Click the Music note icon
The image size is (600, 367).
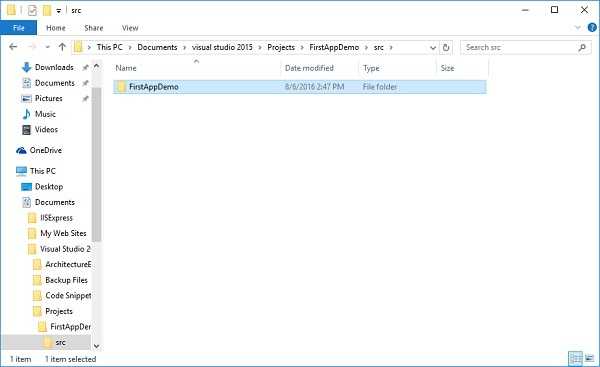coord(26,114)
